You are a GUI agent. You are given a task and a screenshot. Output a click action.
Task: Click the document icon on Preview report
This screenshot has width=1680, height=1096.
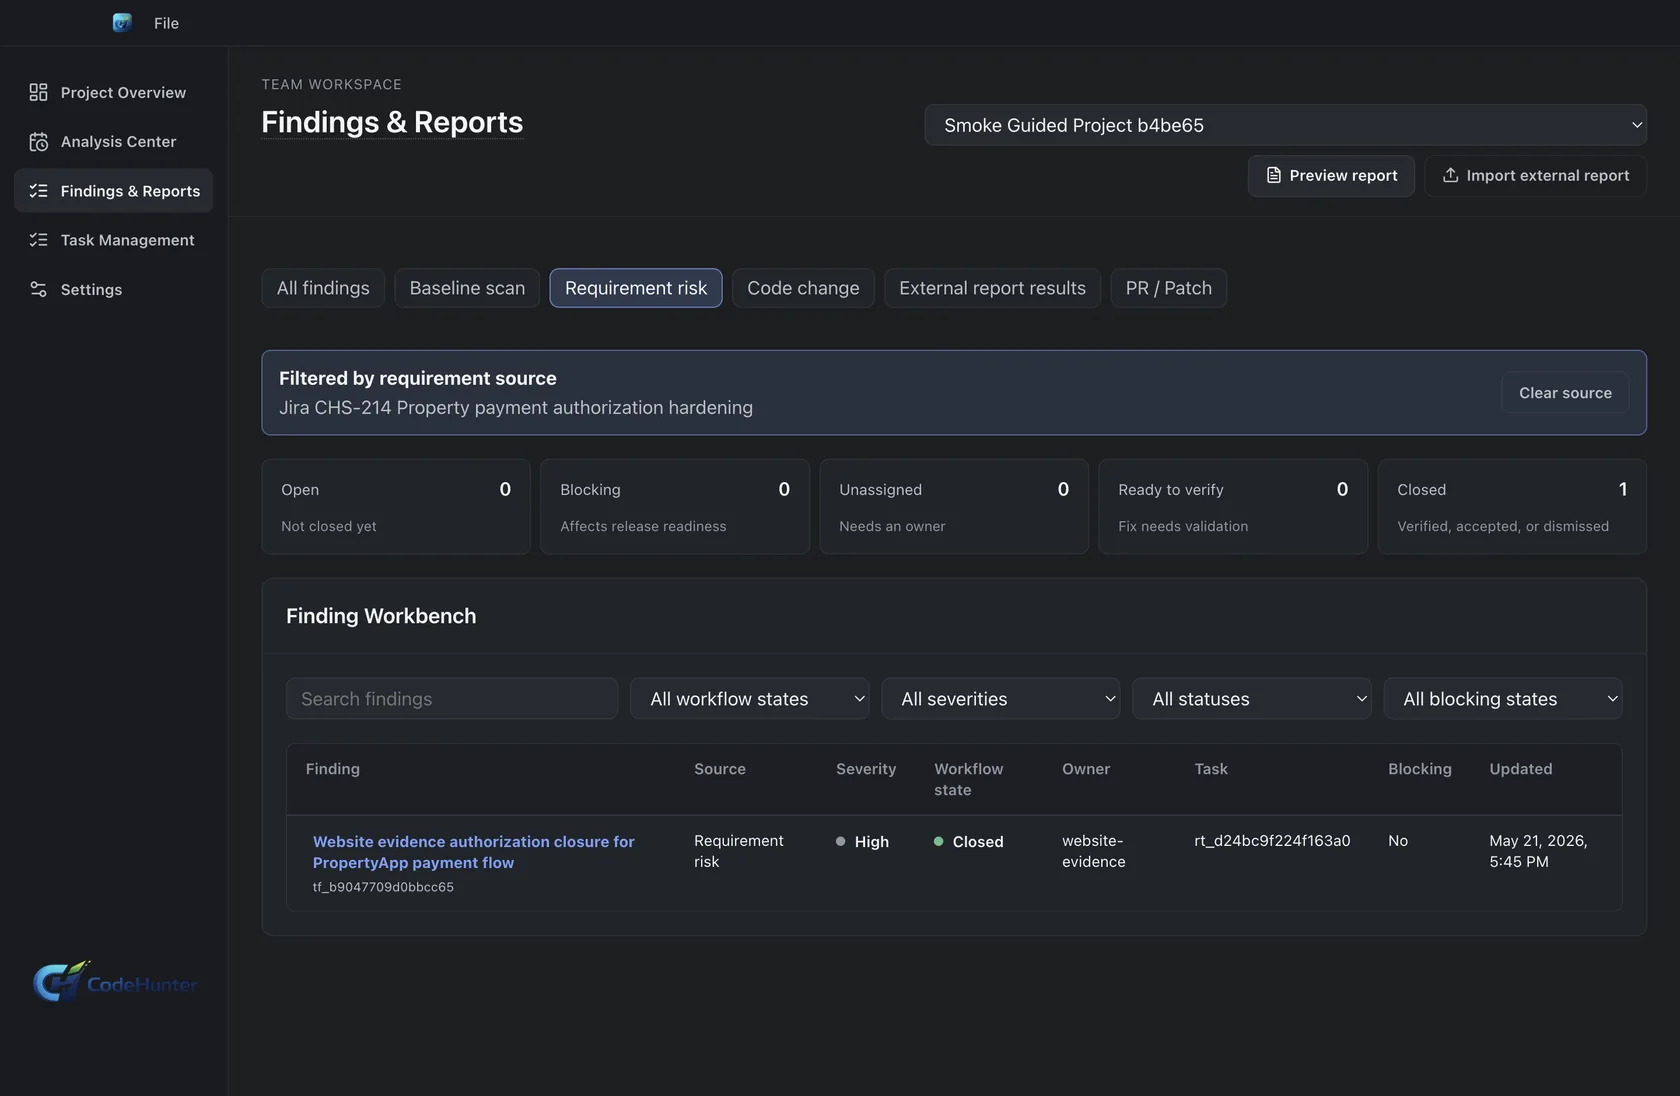[1273, 175]
